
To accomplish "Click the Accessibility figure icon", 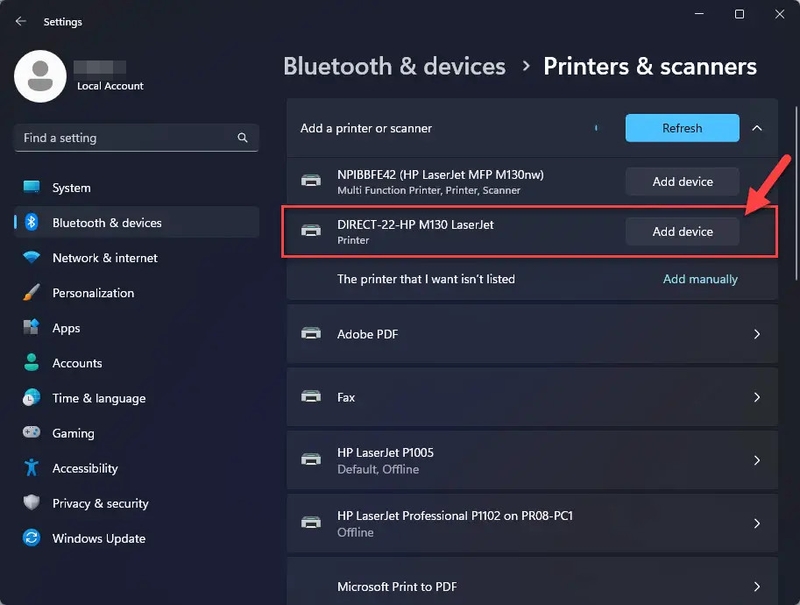I will (32, 468).
